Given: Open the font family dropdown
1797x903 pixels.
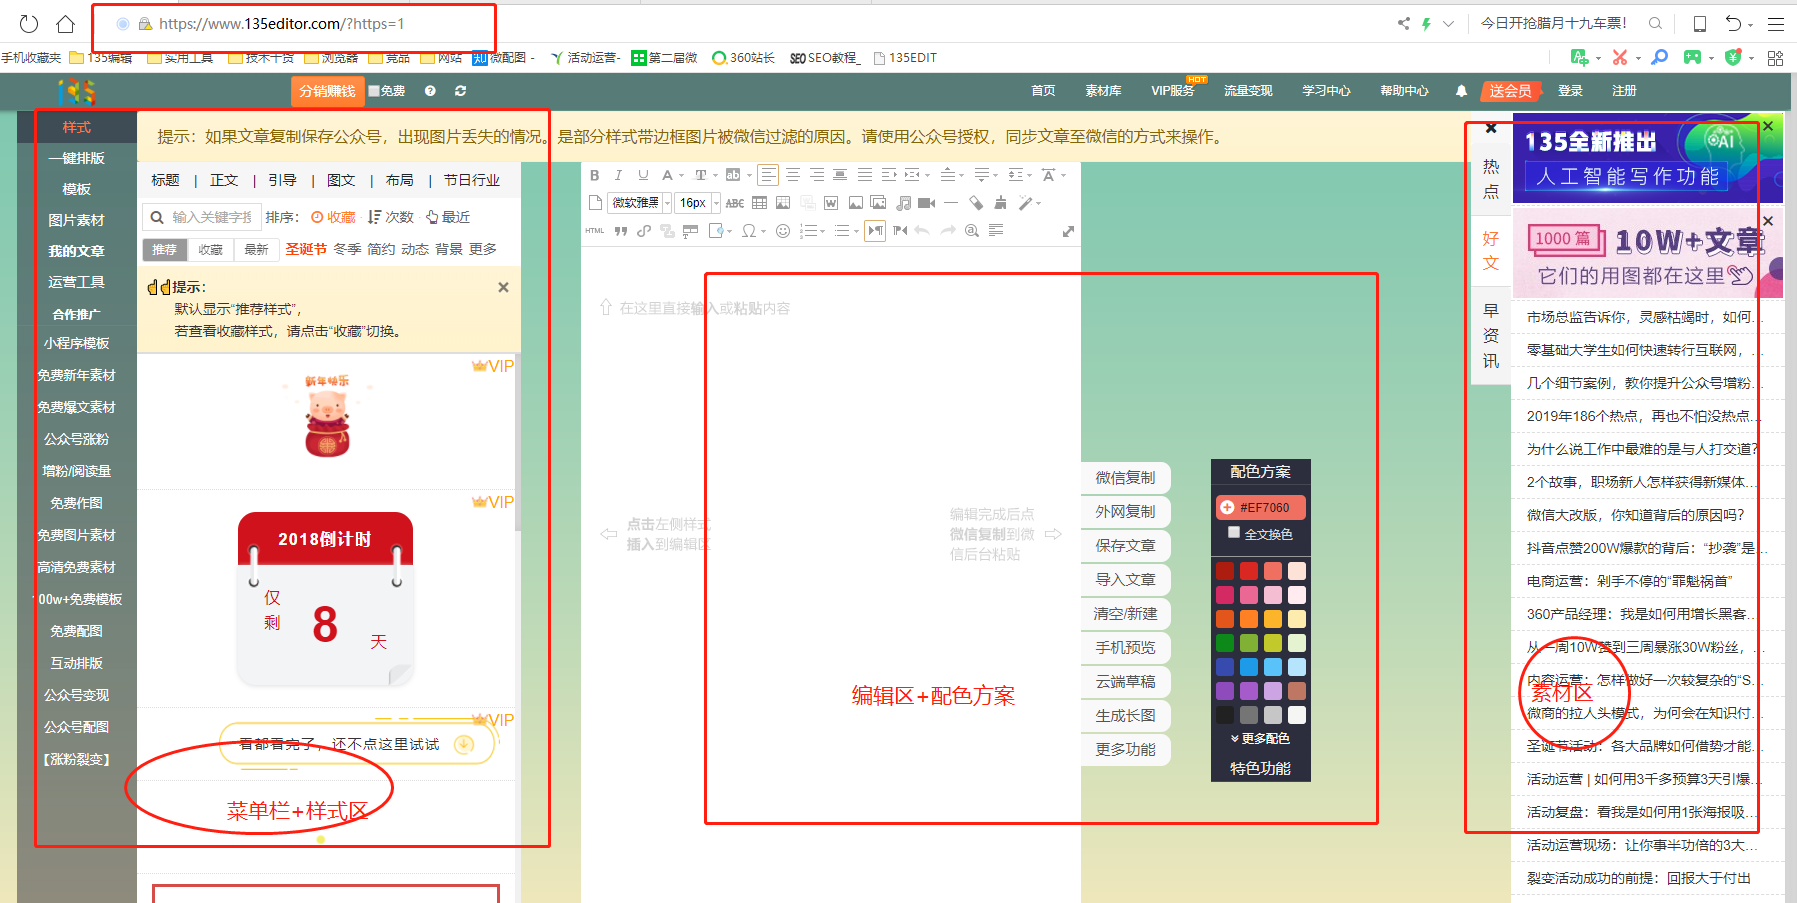Looking at the screenshot, I should pos(667,203).
